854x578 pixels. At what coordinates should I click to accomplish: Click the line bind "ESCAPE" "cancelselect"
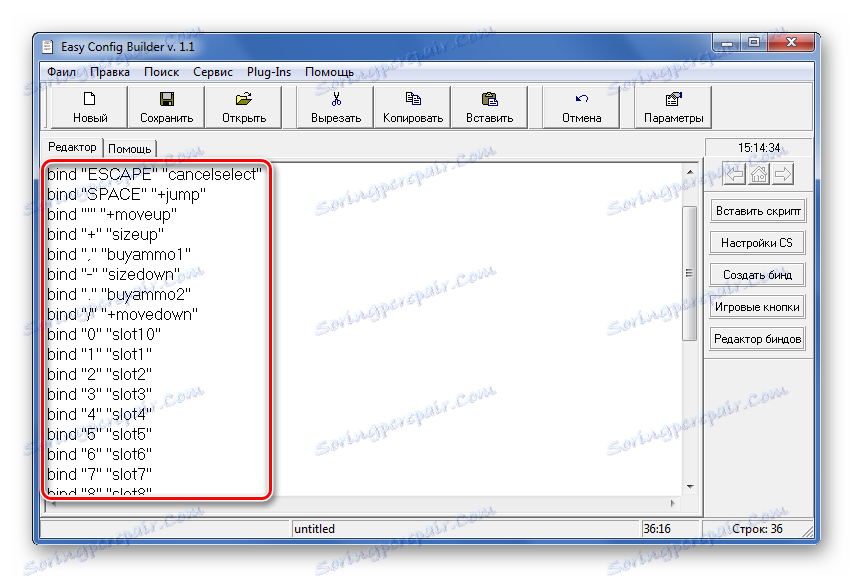coord(154,174)
